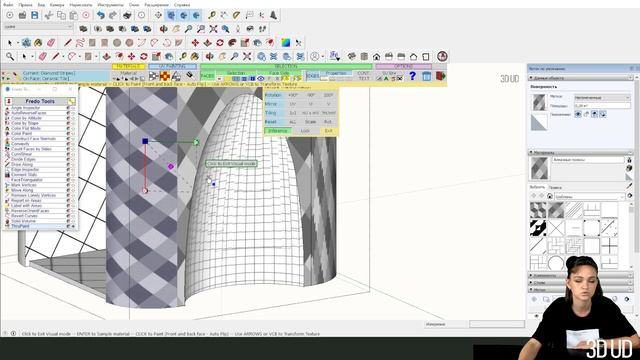Open the Расширения menu

156,5
